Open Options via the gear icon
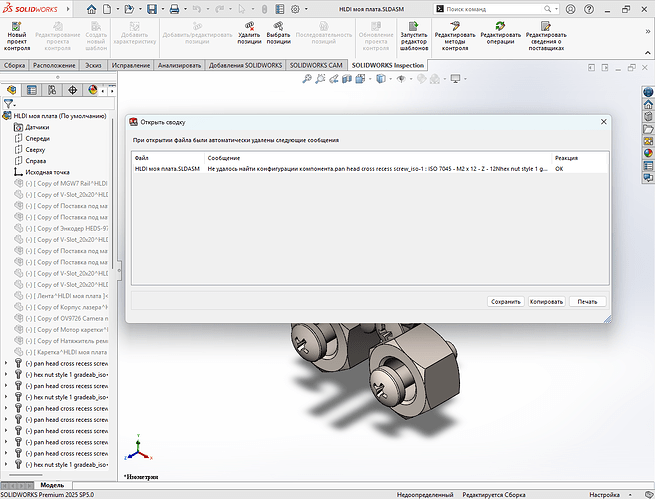 coord(295,9)
